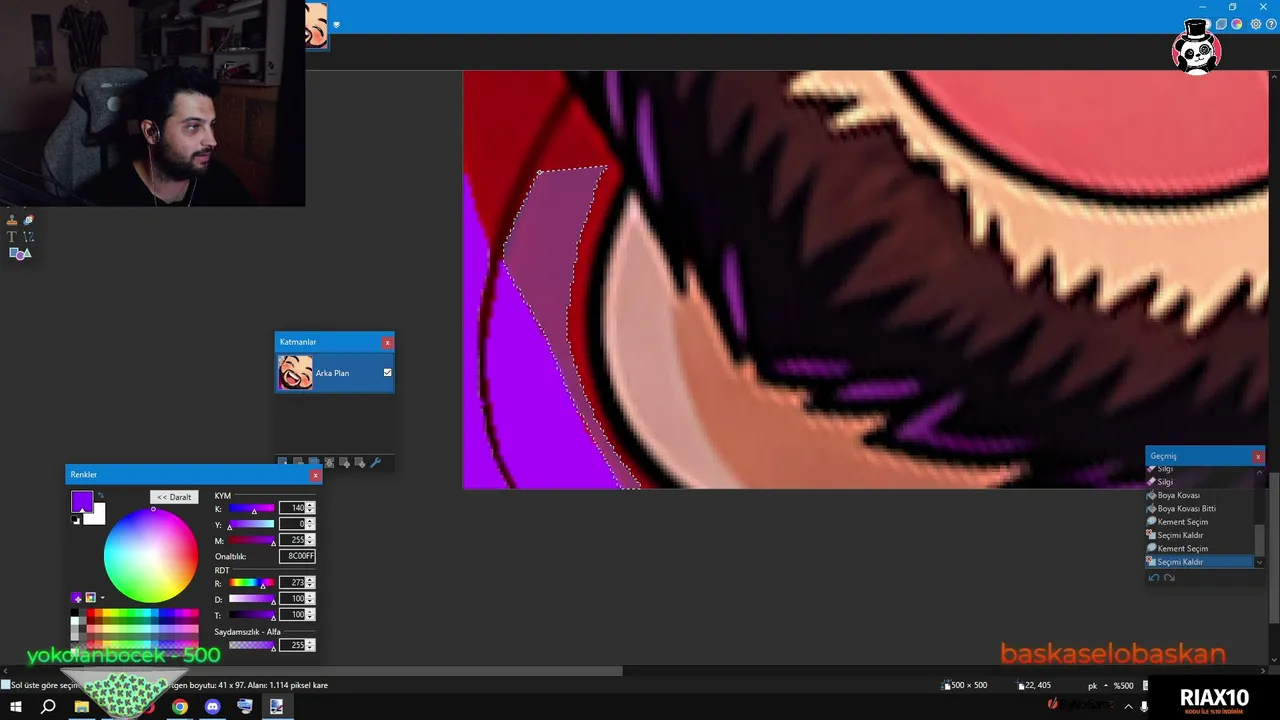This screenshot has width=1280, height=720.
Task: Click the M value stepper
Action: click(x=310, y=540)
